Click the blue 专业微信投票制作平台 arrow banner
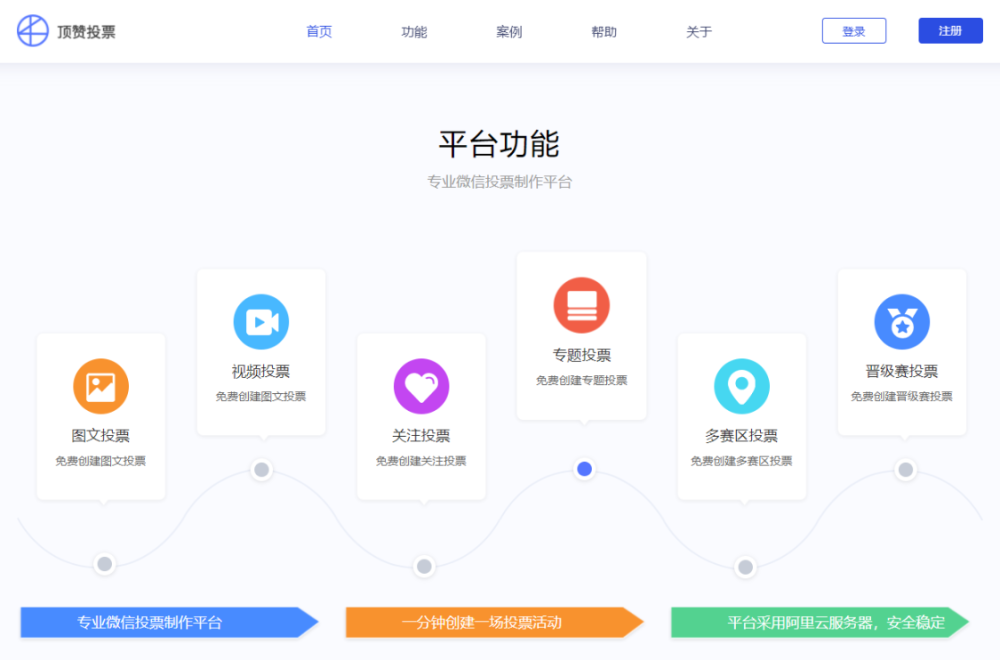This screenshot has height=660, width=1000. point(170,622)
